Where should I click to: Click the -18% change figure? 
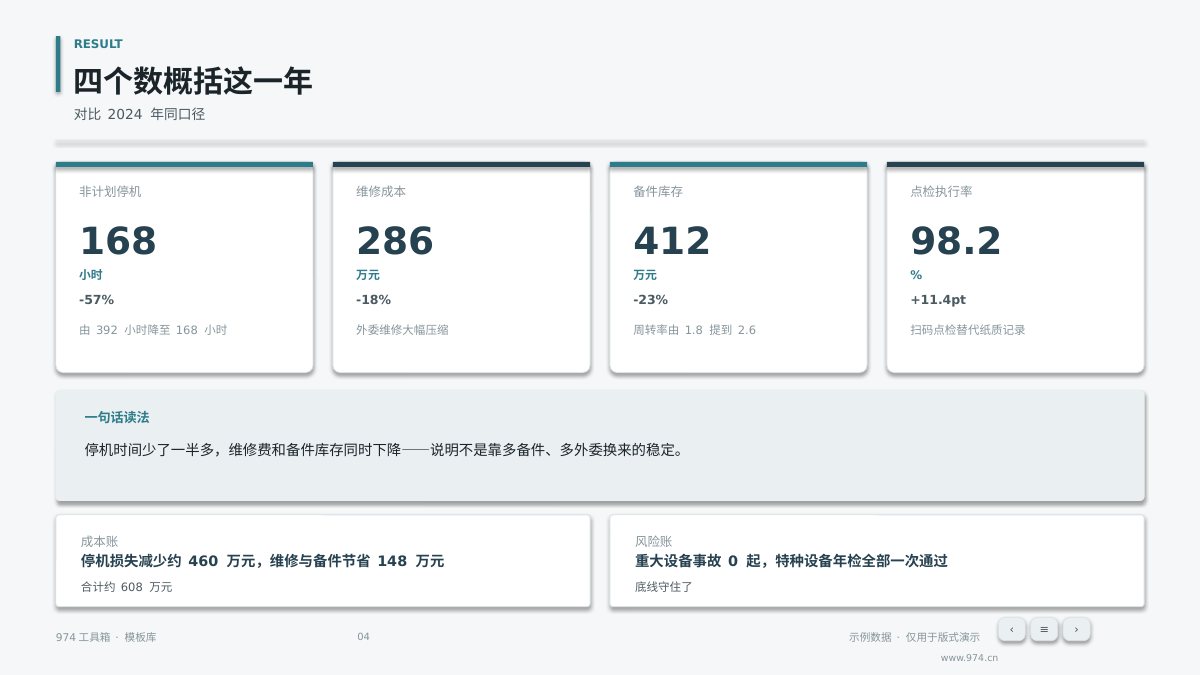pyautogui.click(x=374, y=300)
